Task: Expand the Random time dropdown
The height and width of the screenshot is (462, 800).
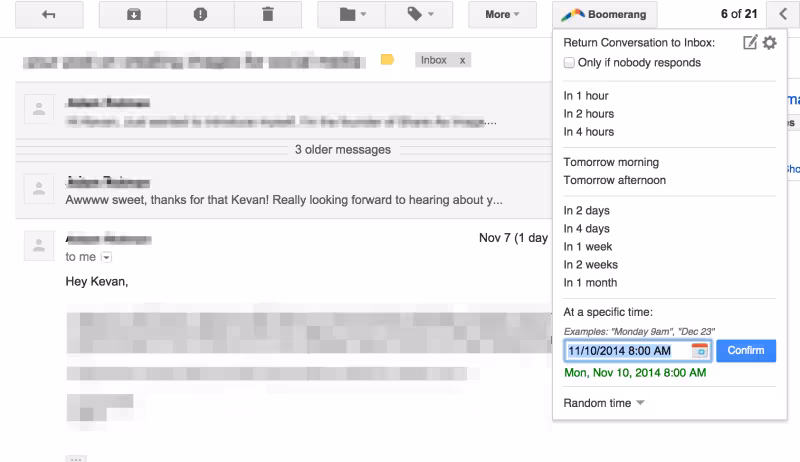Action: pyautogui.click(x=604, y=403)
